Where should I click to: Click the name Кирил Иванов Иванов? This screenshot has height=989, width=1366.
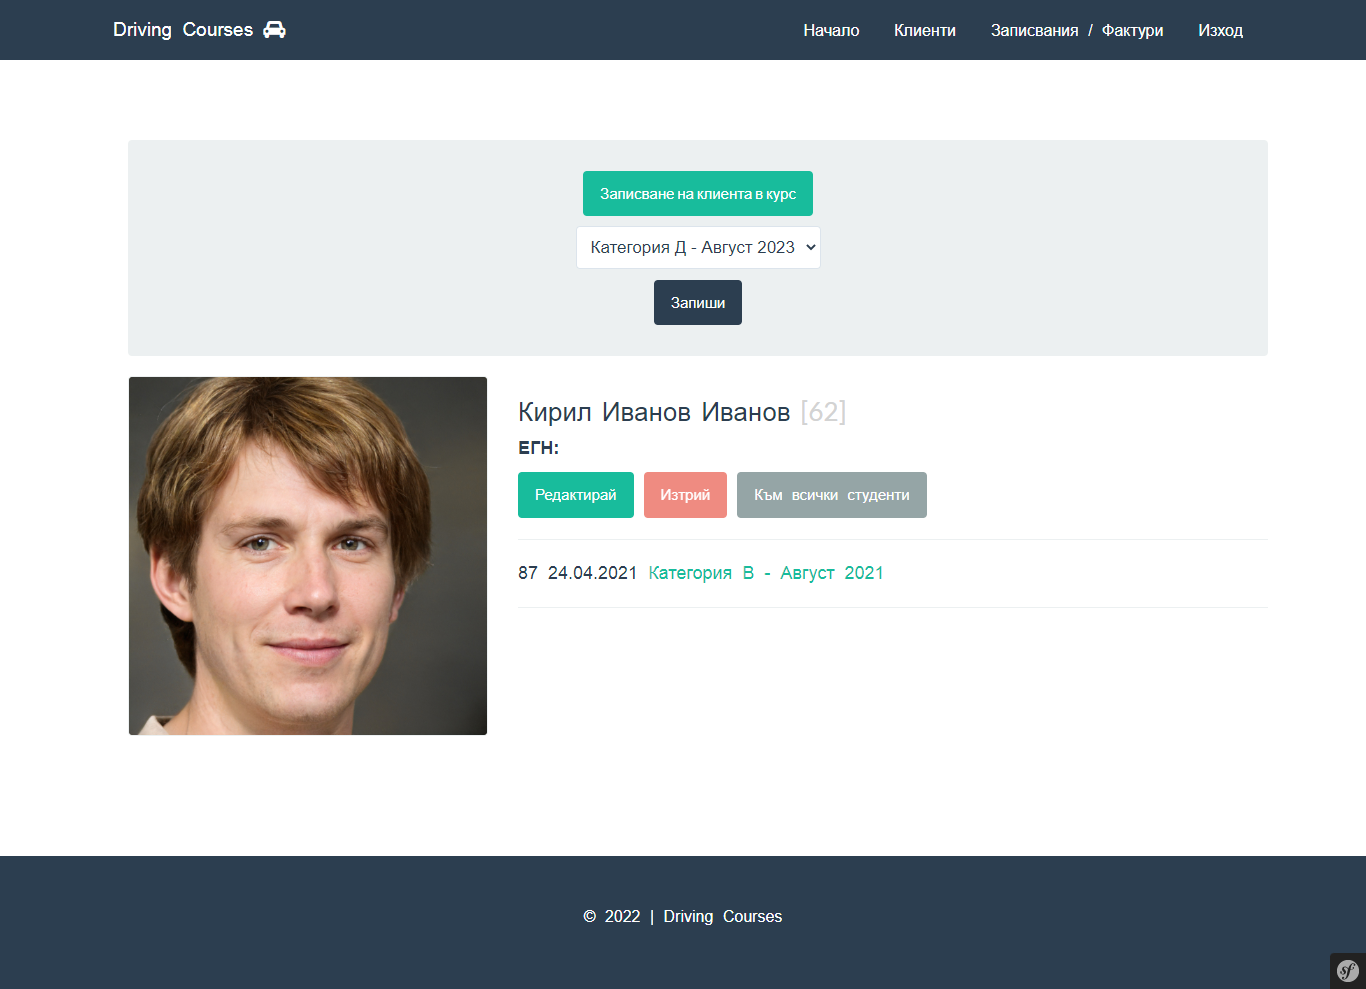653,411
